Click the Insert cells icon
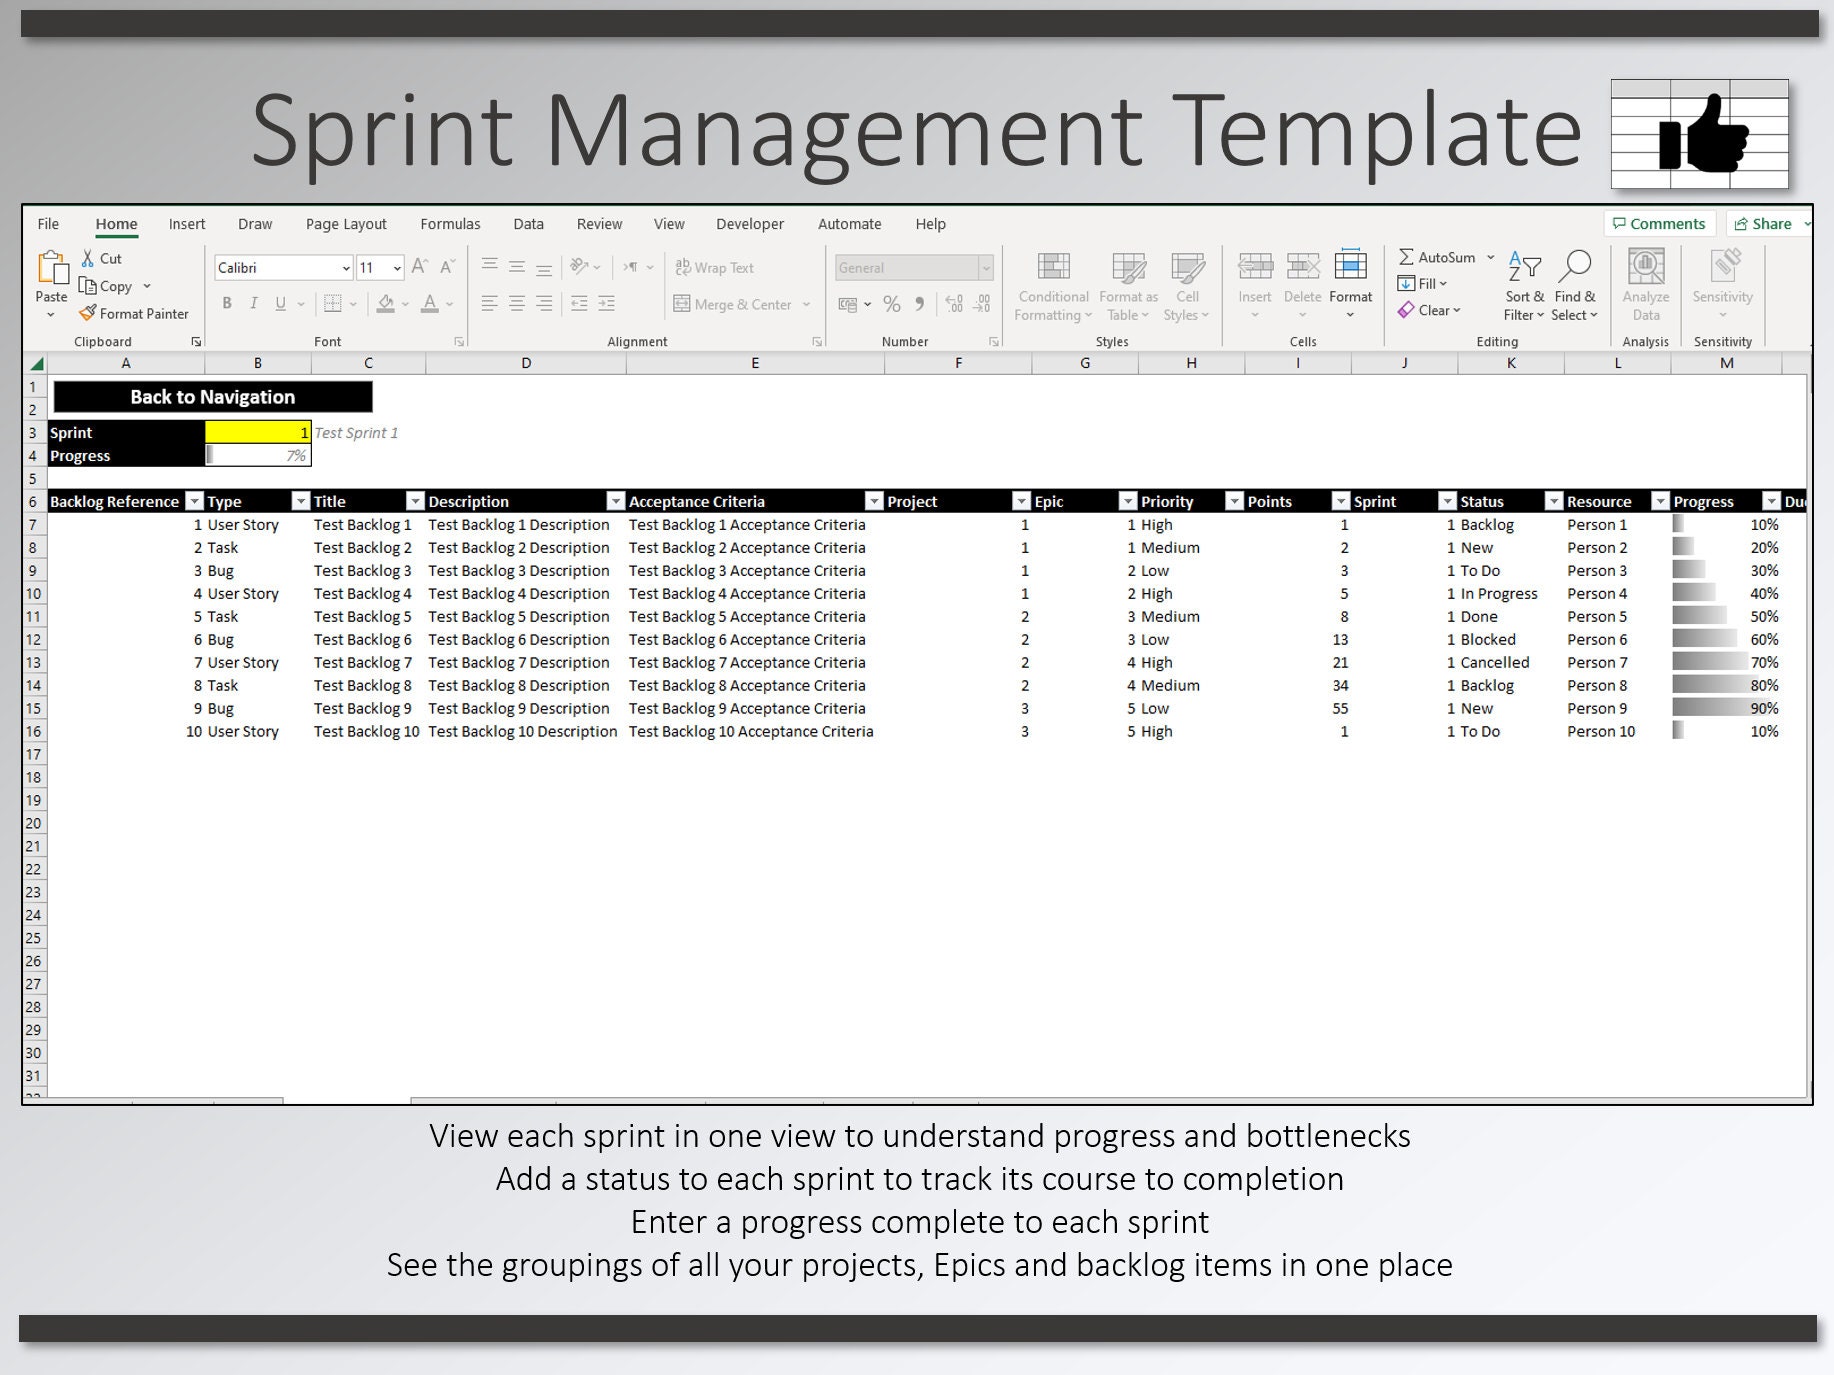 (x=1255, y=266)
